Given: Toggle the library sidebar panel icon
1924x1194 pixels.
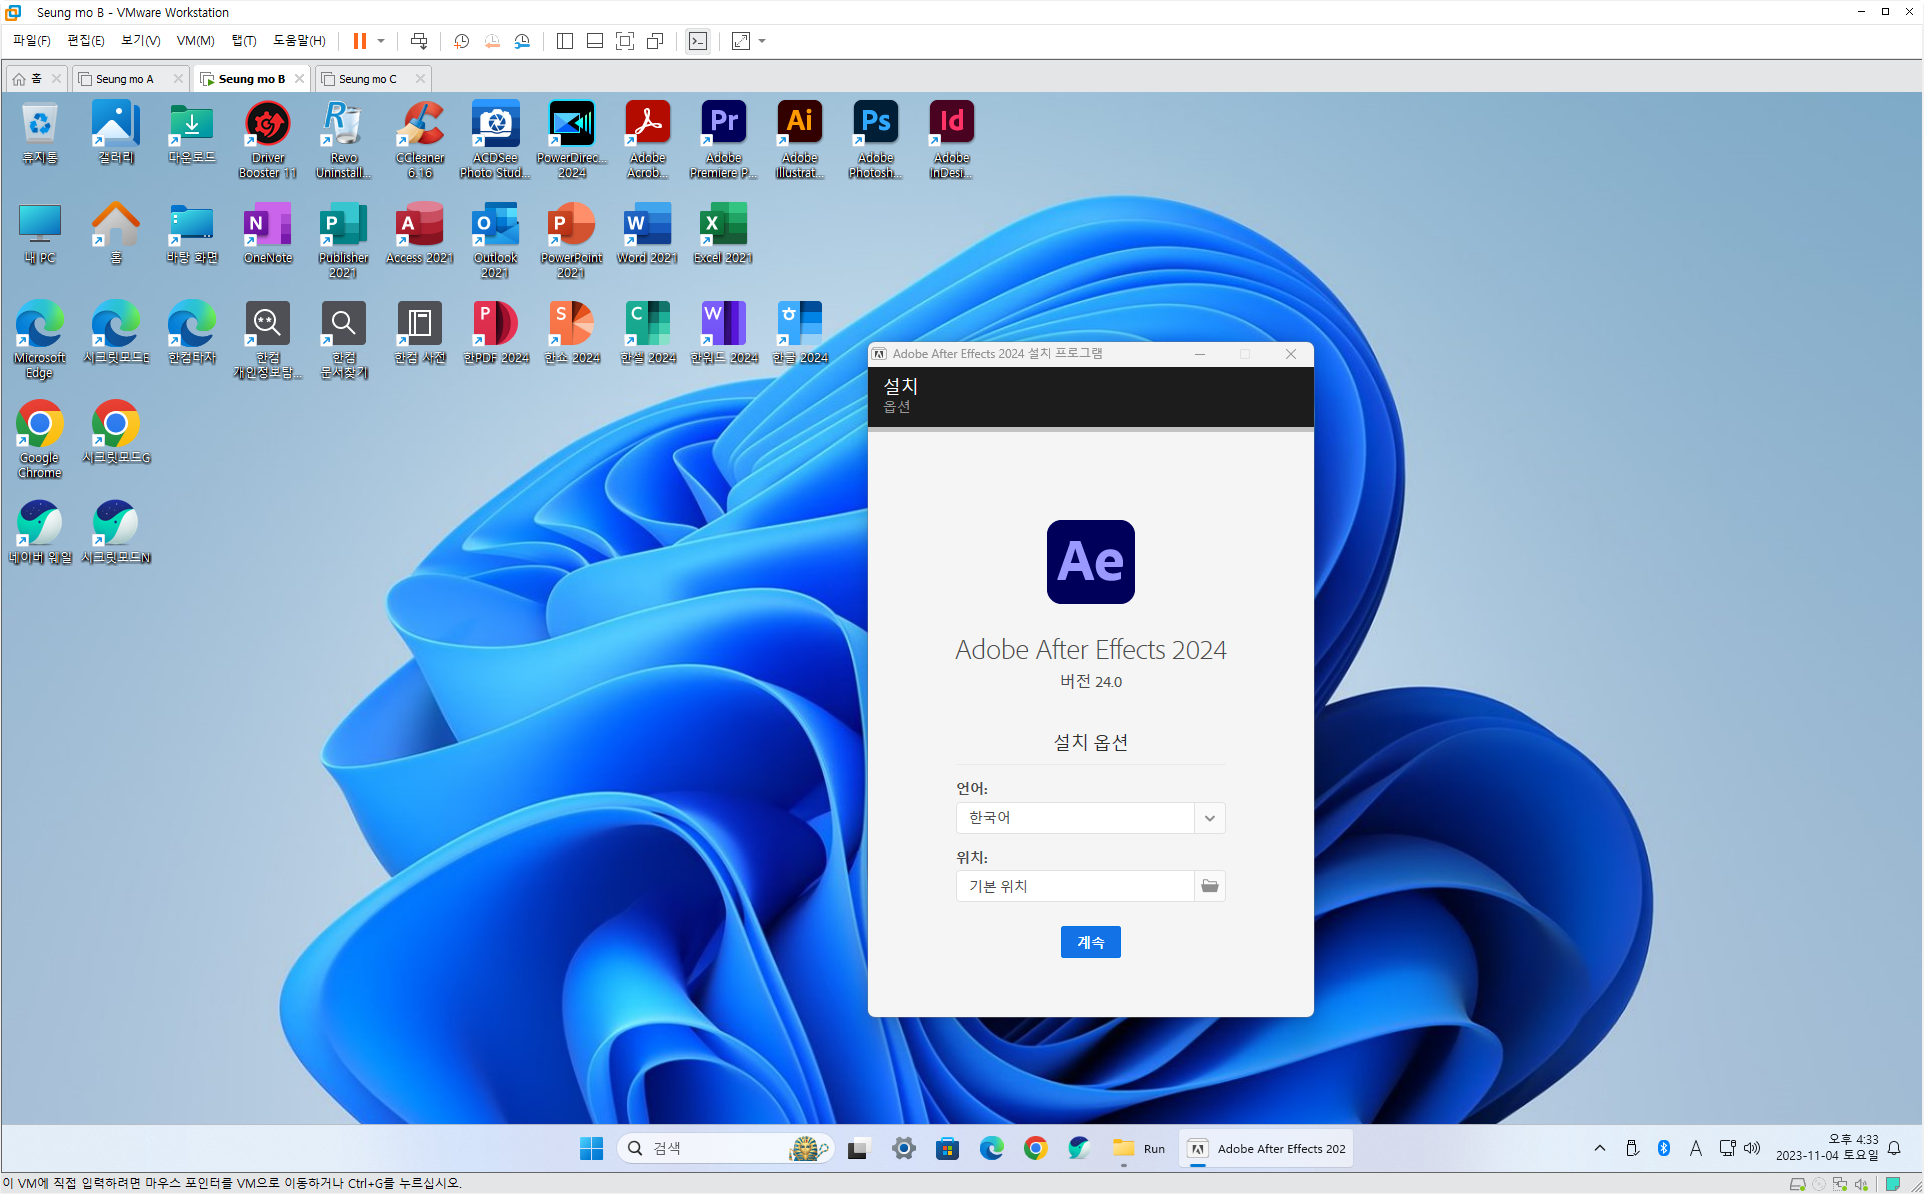Looking at the screenshot, I should pyautogui.click(x=565, y=41).
